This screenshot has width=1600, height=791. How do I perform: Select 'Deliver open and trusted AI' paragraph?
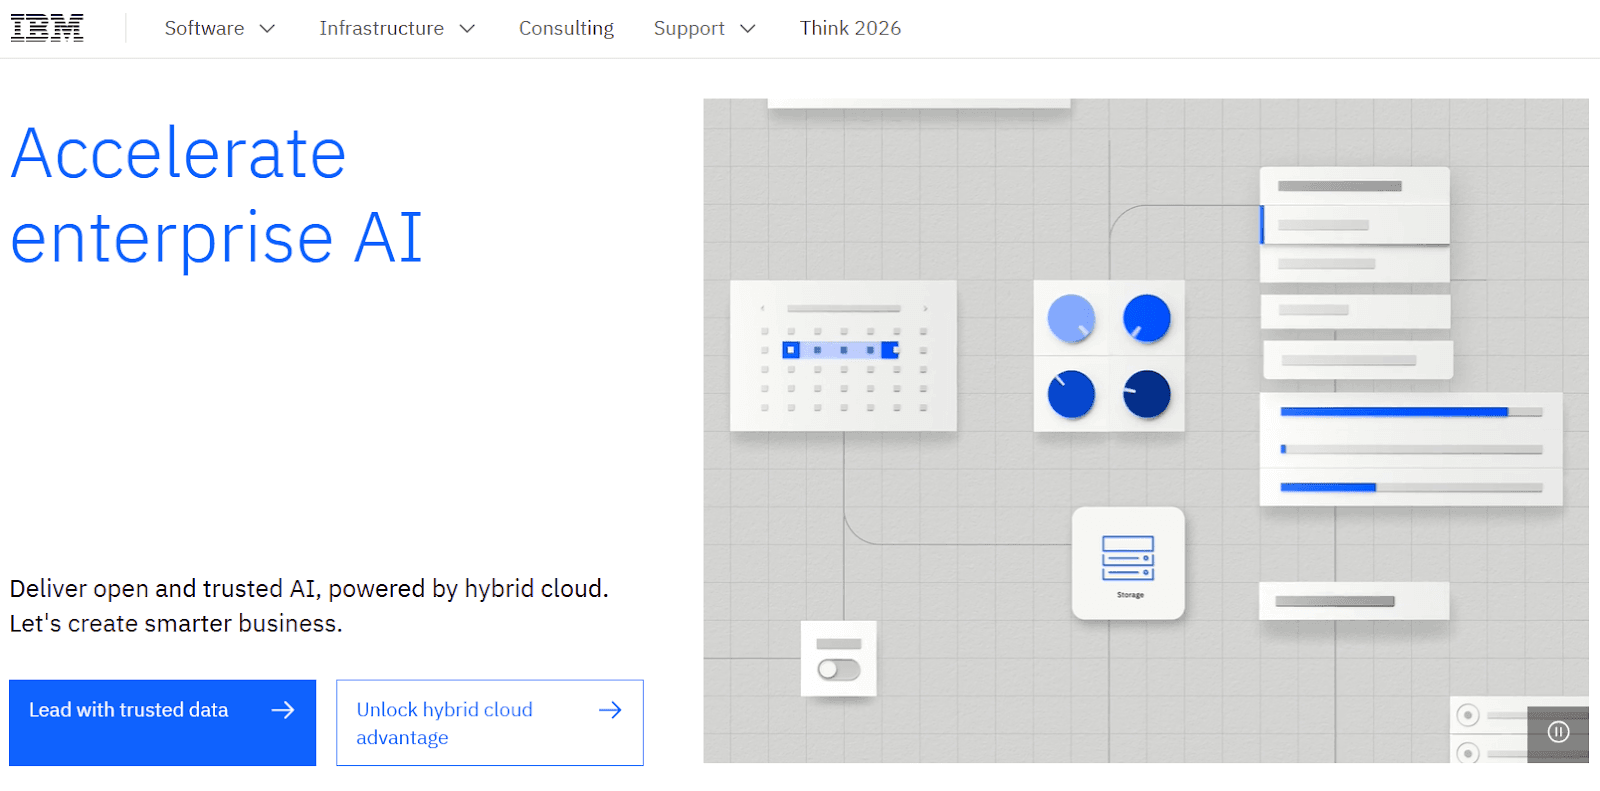coord(309,606)
